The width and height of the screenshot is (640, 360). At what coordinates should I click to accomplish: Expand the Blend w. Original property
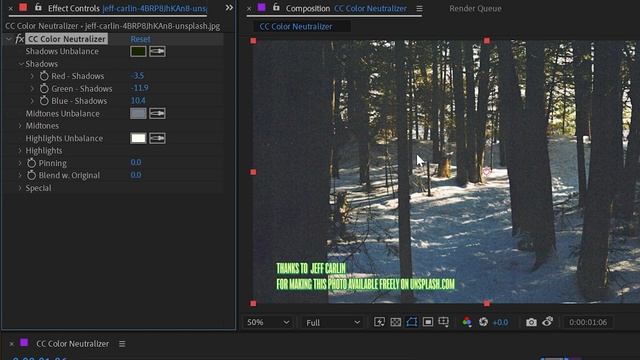pos(20,175)
